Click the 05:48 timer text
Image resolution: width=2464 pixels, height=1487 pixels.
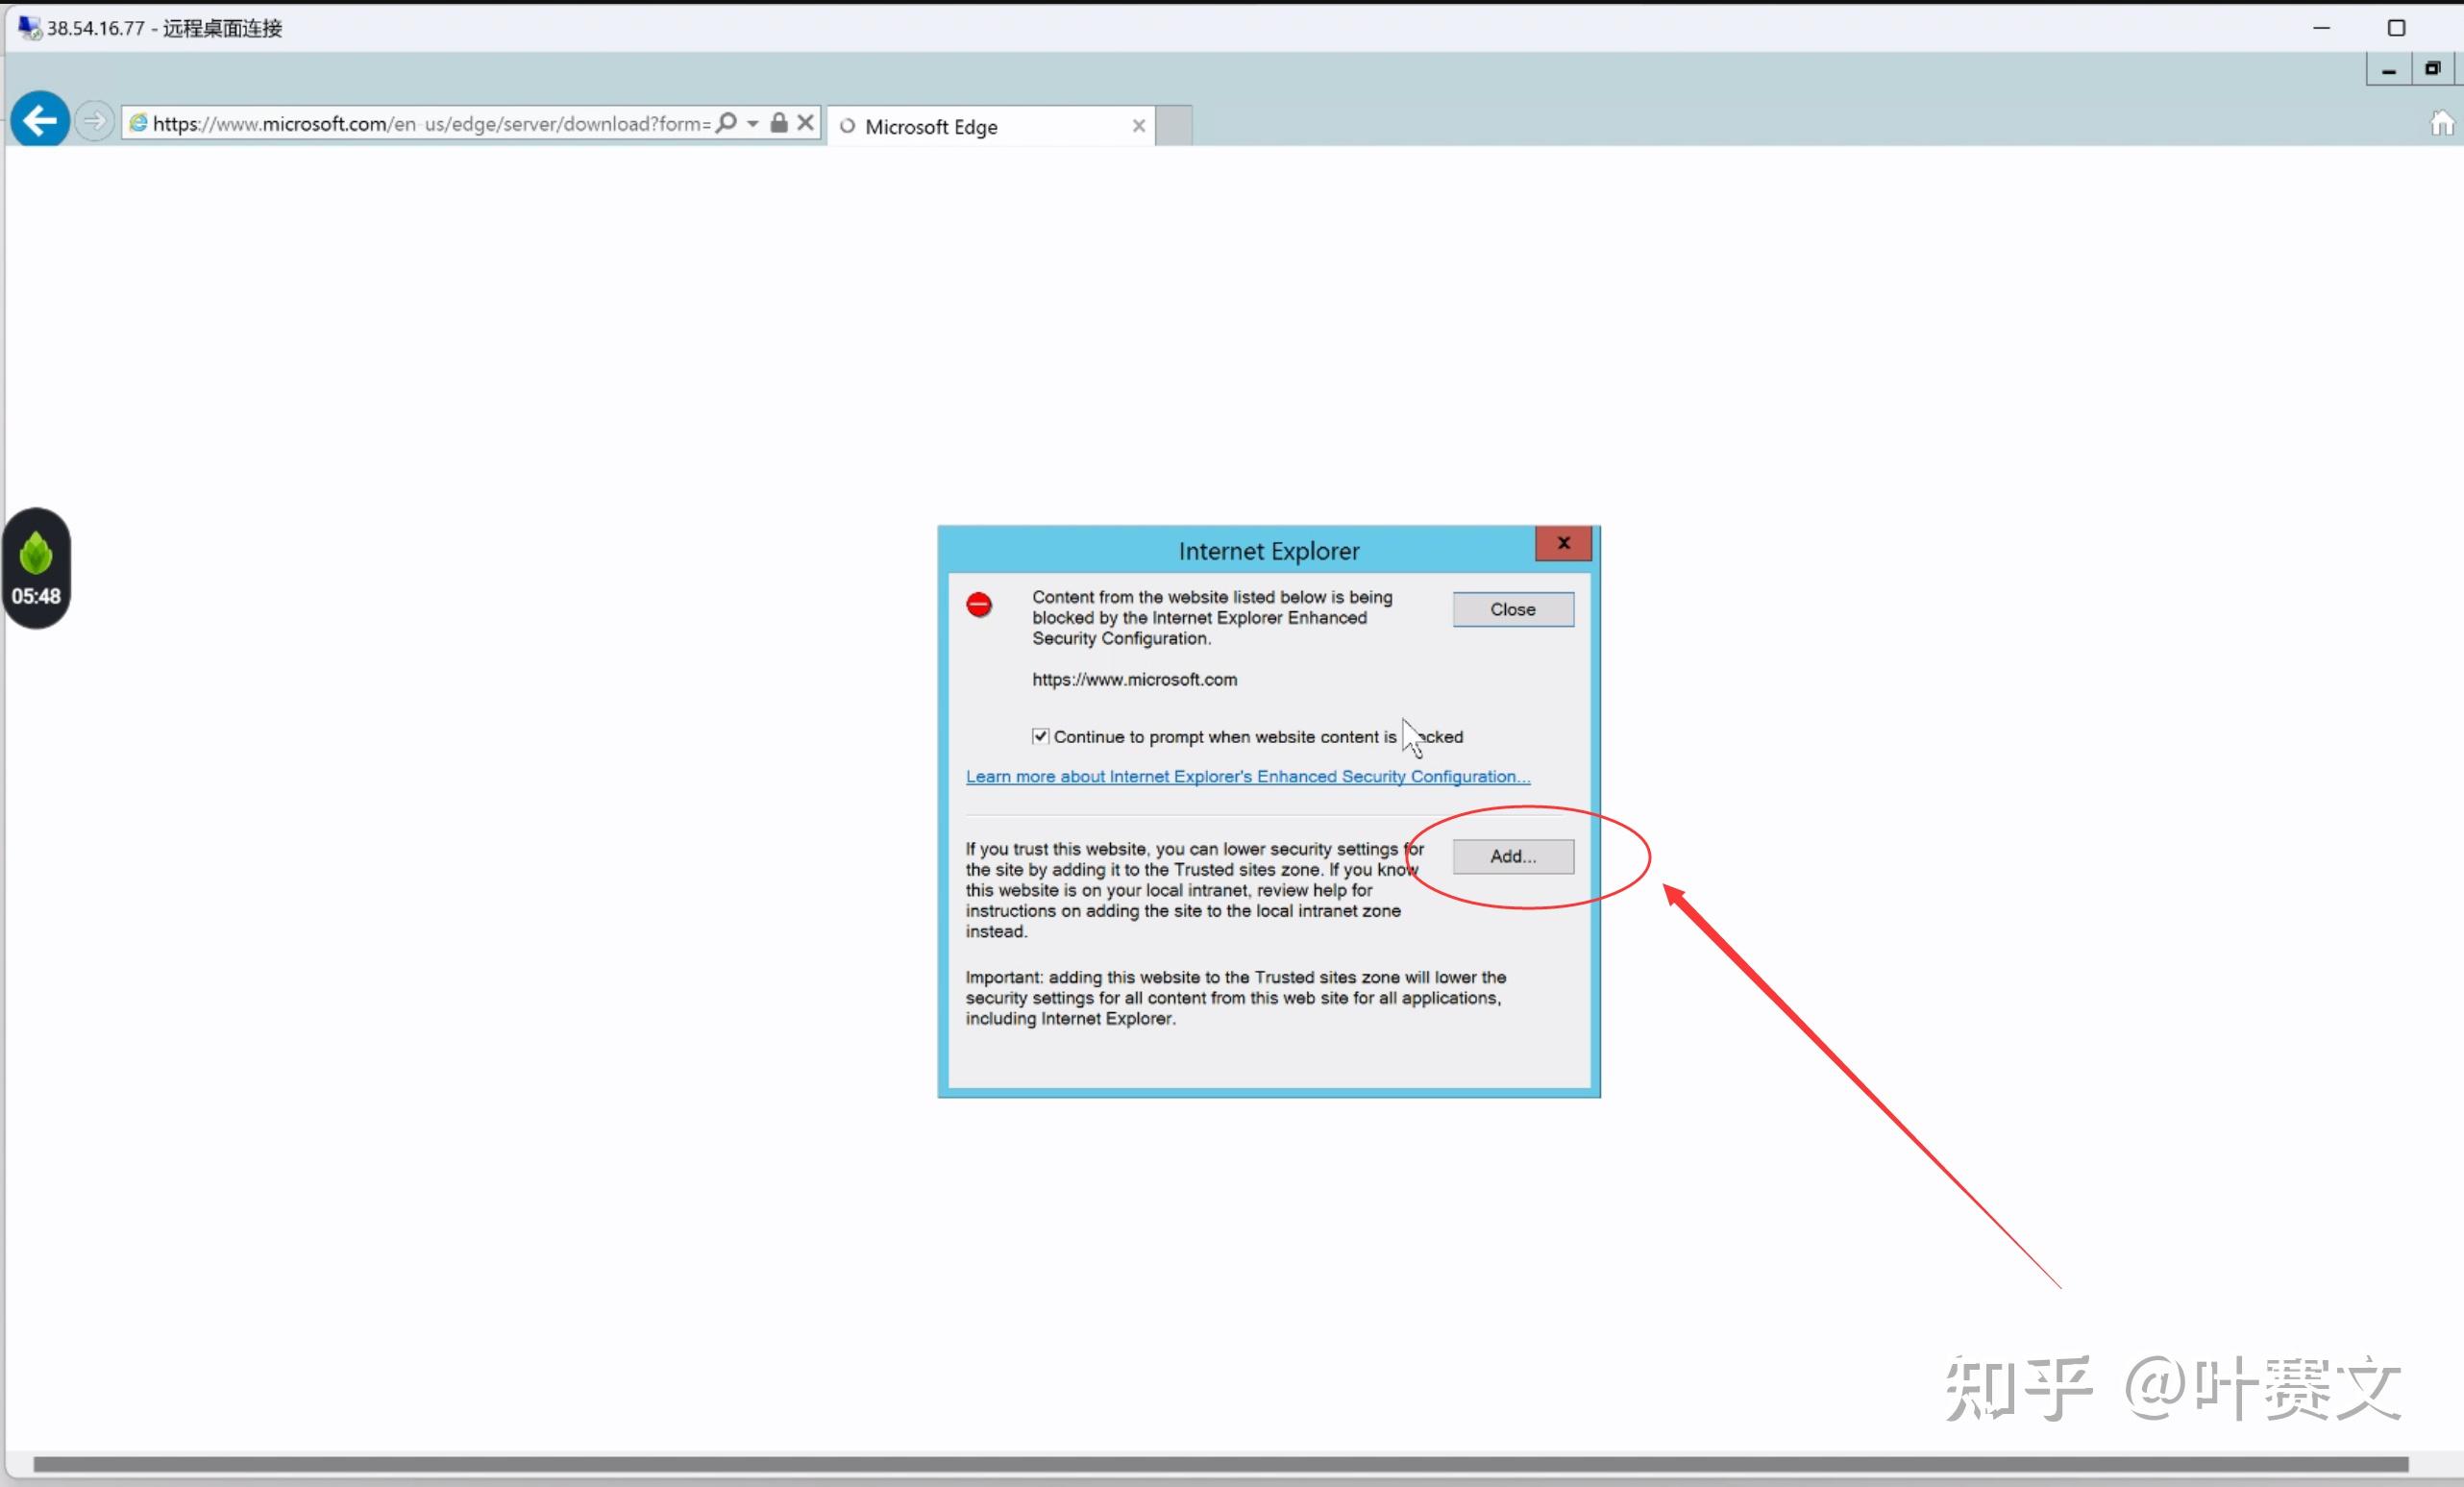tap(36, 596)
